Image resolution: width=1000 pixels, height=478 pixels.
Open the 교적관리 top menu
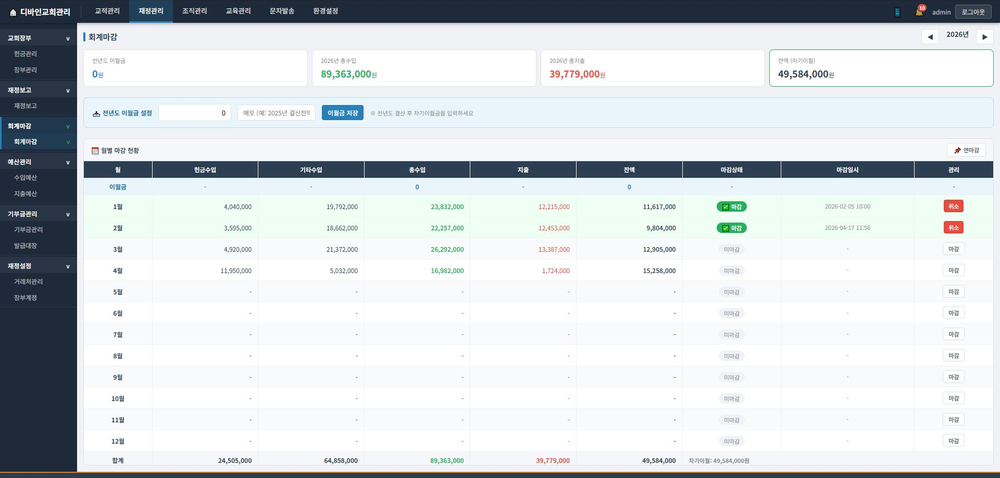point(107,11)
